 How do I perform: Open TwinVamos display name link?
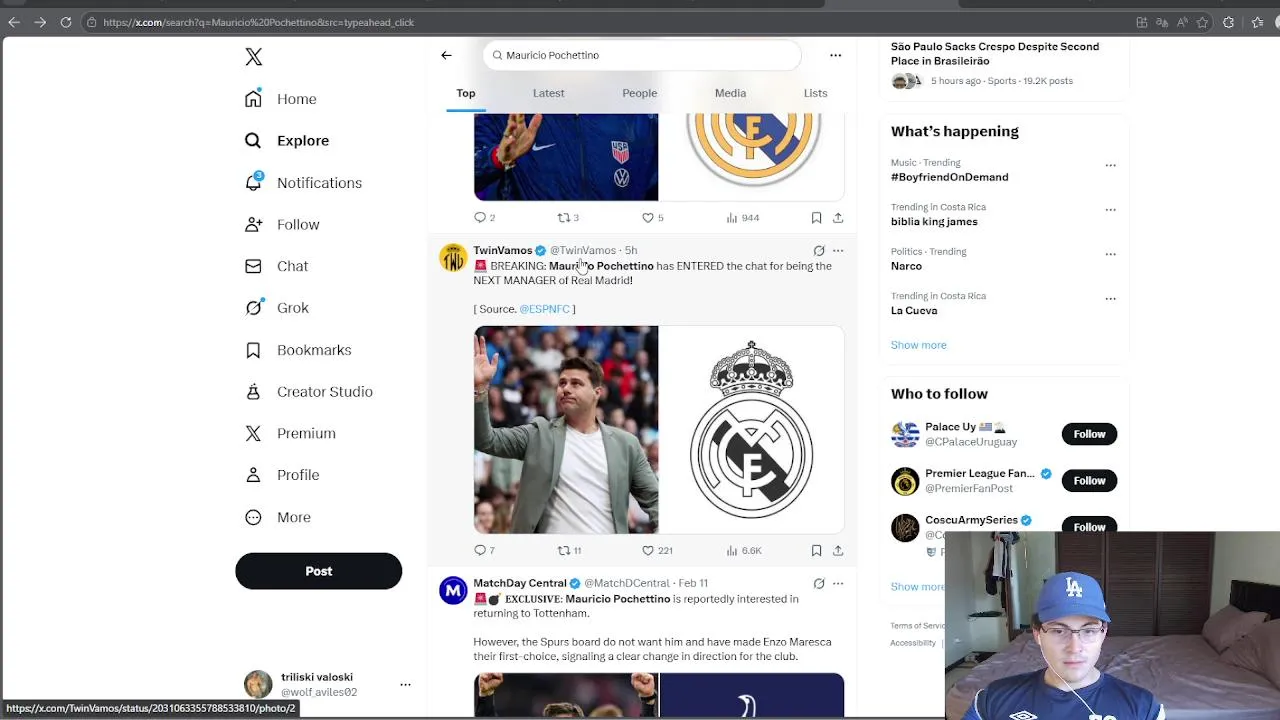502,250
